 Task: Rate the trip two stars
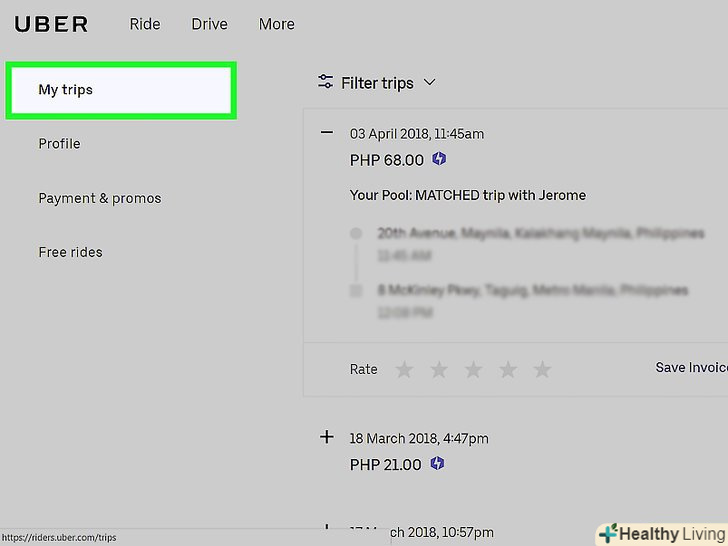pyautogui.click(x=439, y=370)
